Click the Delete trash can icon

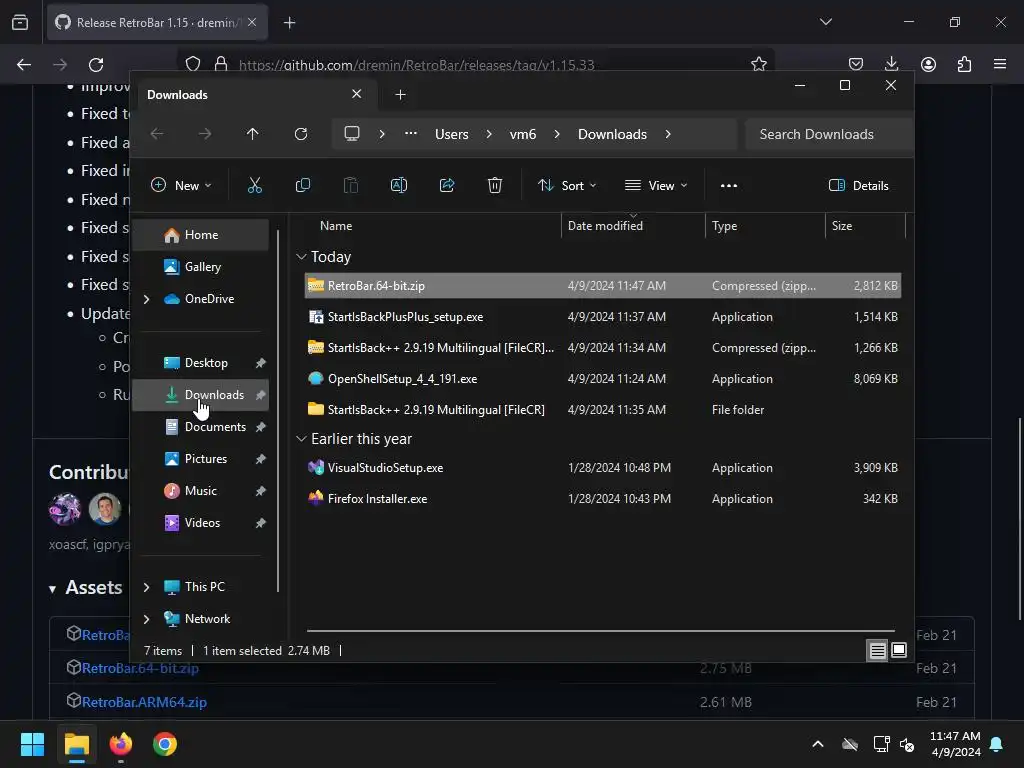pos(495,185)
